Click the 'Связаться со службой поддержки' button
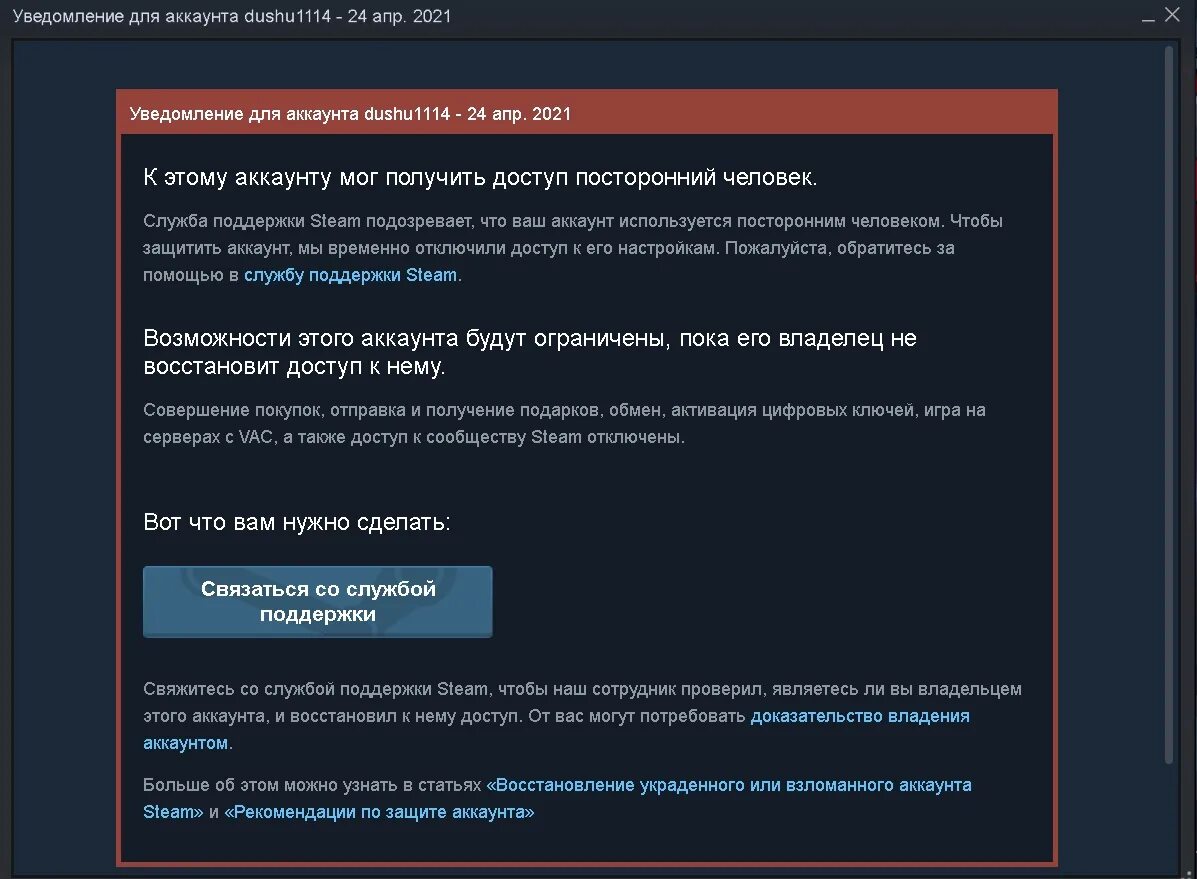This screenshot has height=879, width=1197. coord(318,602)
